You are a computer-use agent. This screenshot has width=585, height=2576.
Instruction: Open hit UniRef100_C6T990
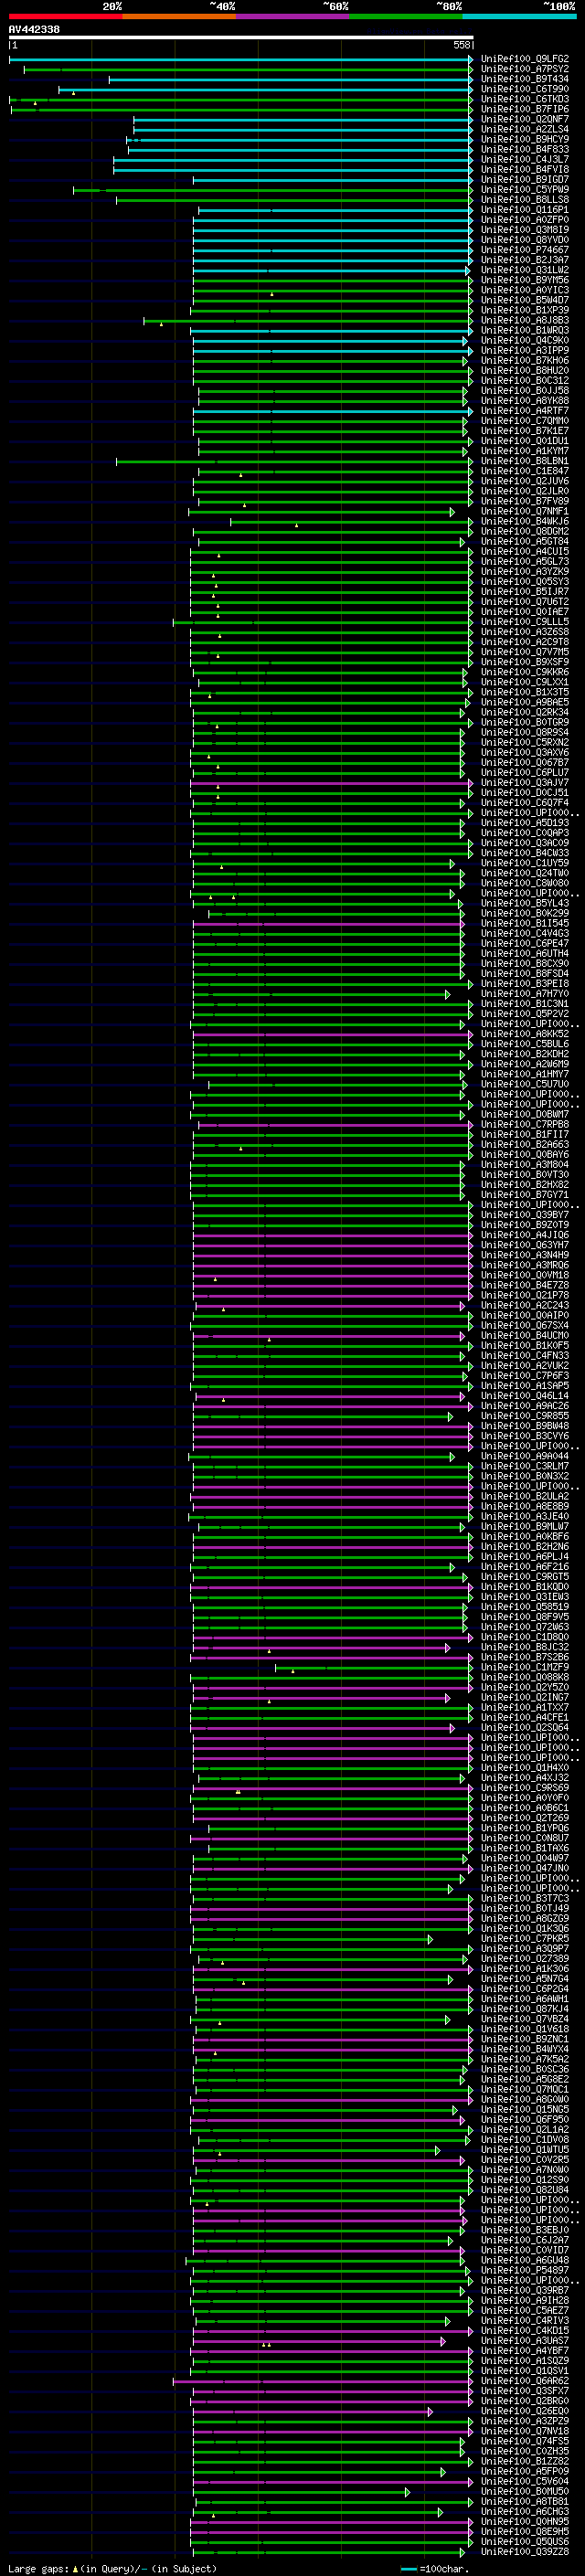tap(525, 89)
